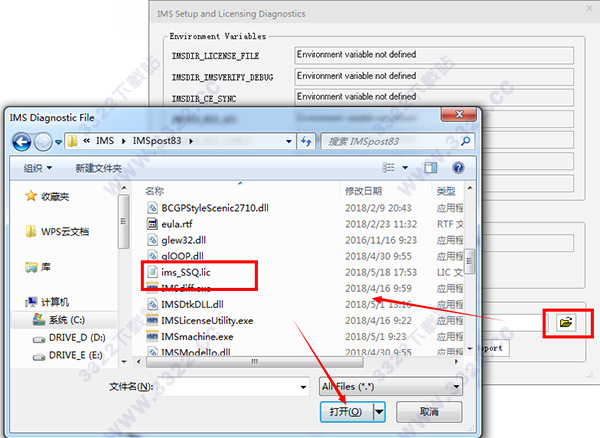
Task: Click IMSDIR_IMSVERIFY_DEBUG value field in IMS Setup window
Action: click(x=434, y=76)
